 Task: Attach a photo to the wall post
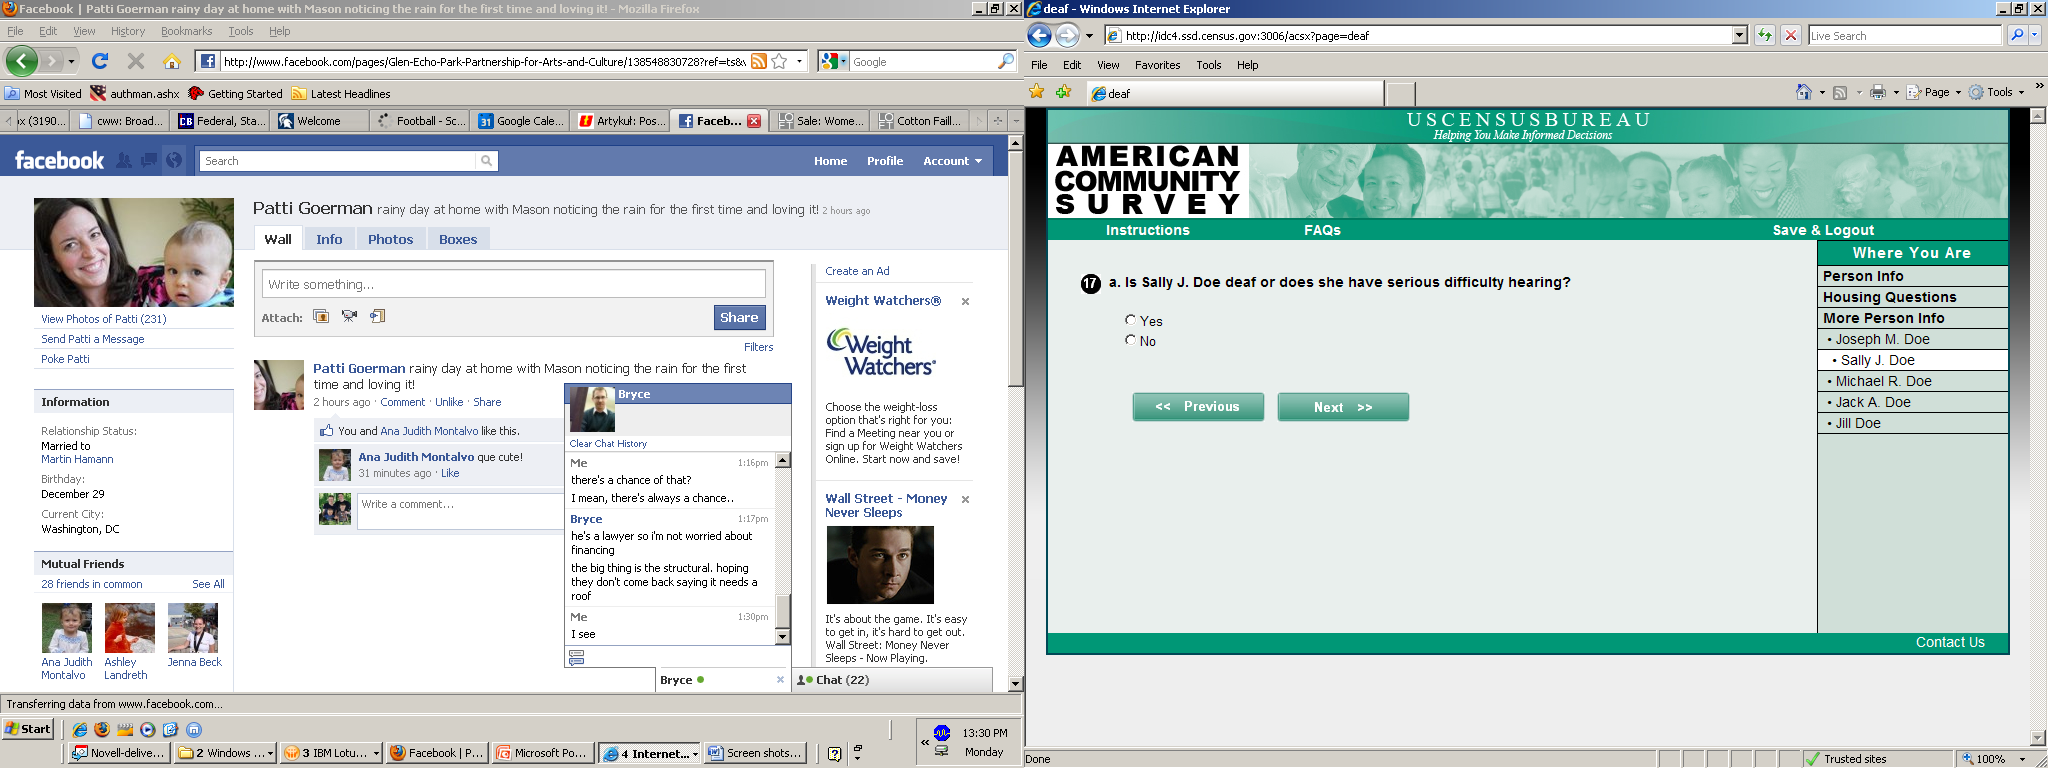coord(321,316)
